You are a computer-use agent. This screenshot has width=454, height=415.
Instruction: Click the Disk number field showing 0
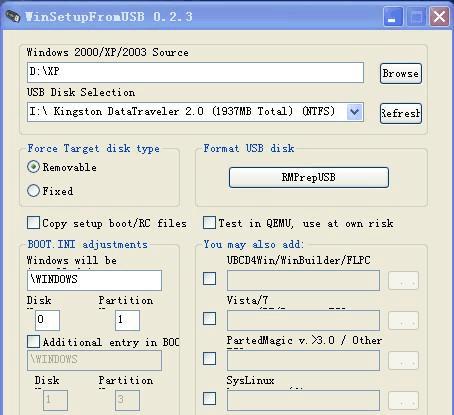click(47, 320)
